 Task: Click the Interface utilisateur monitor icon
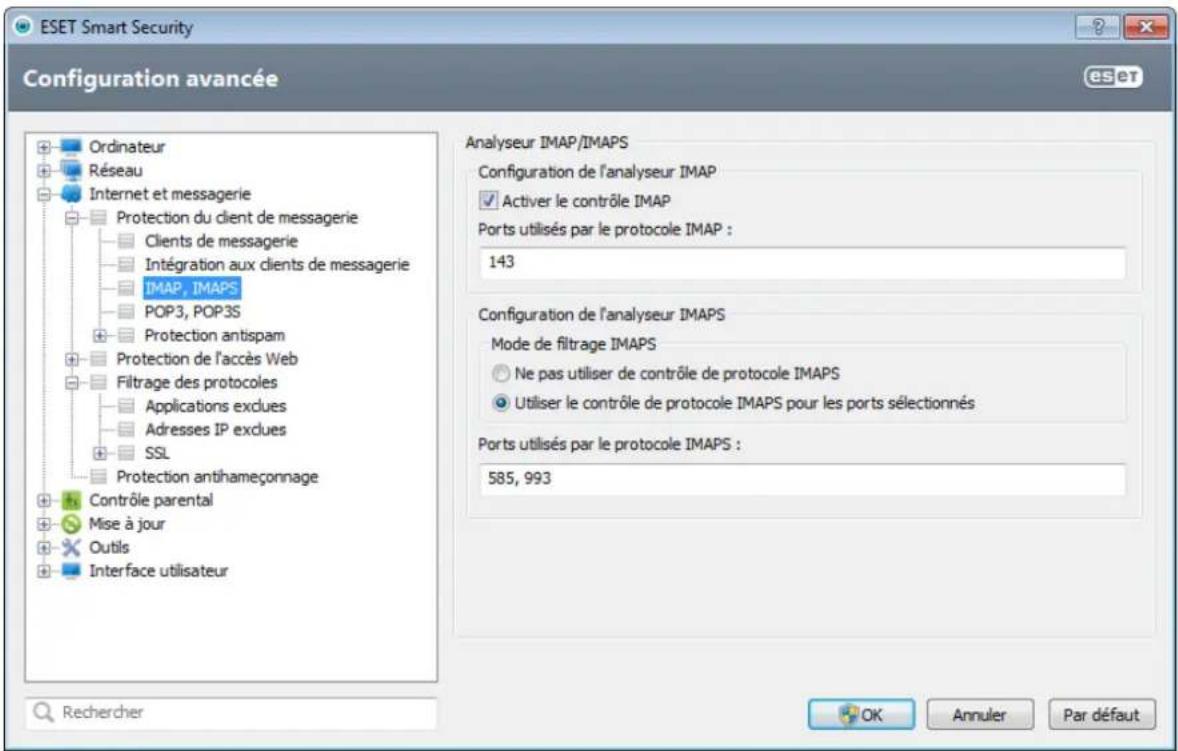71,571
